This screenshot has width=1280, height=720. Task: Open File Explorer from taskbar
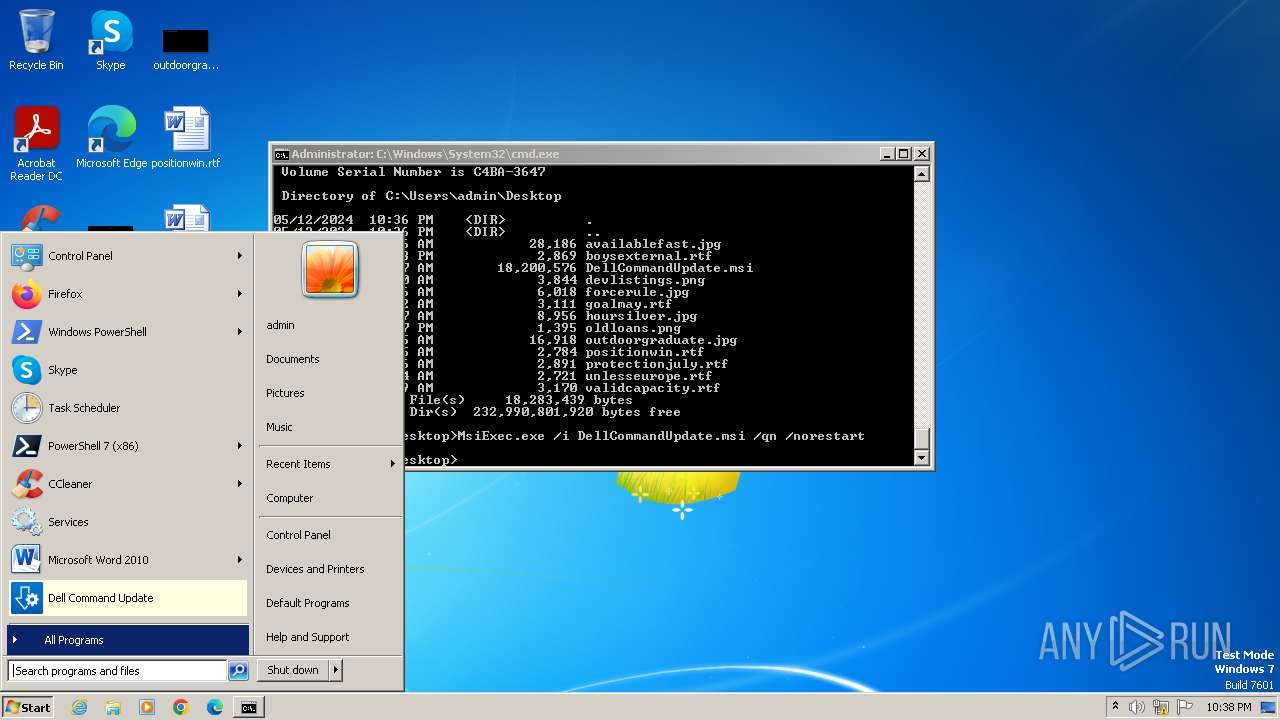(113, 707)
